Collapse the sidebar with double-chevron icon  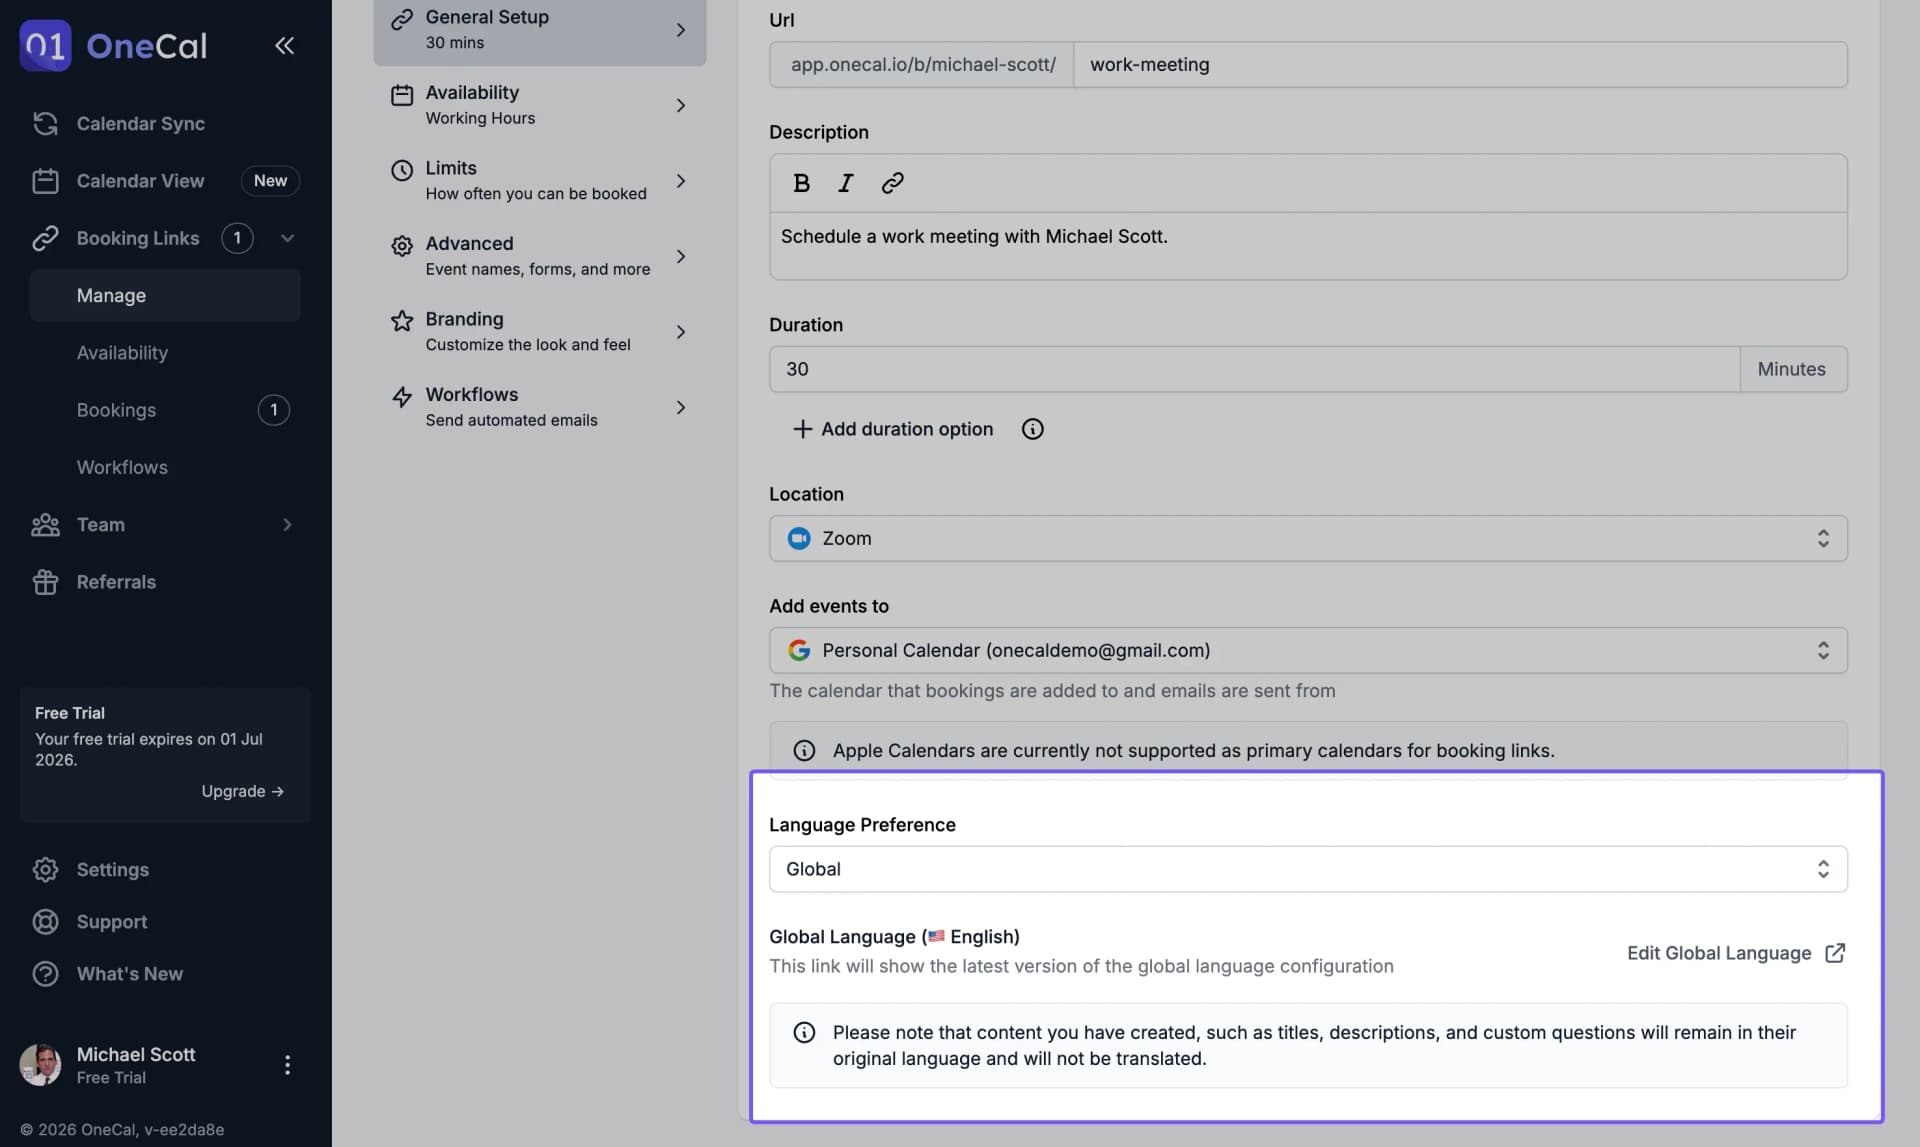[284, 45]
